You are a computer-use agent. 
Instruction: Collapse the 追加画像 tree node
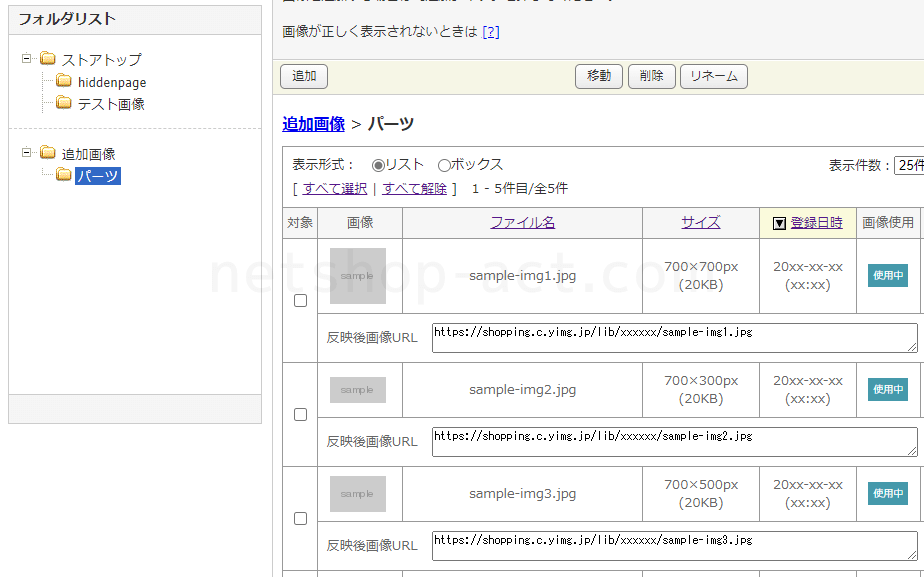pyautogui.click(x=27, y=153)
